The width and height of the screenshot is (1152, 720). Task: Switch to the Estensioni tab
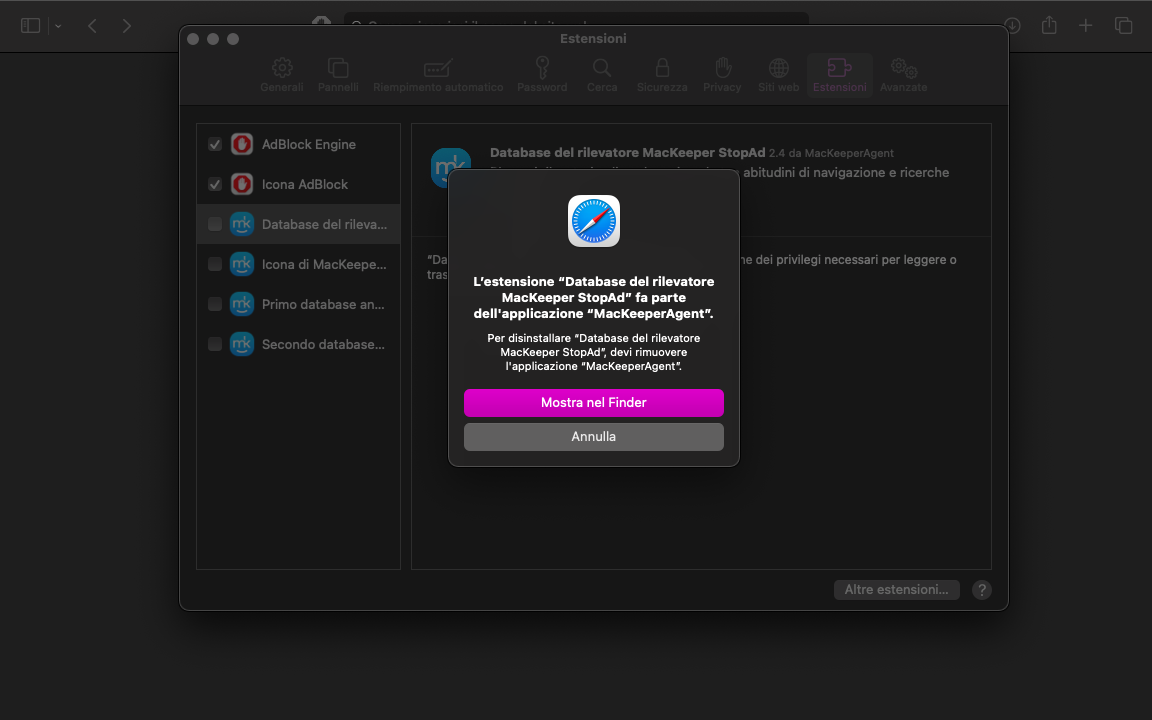(839, 74)
